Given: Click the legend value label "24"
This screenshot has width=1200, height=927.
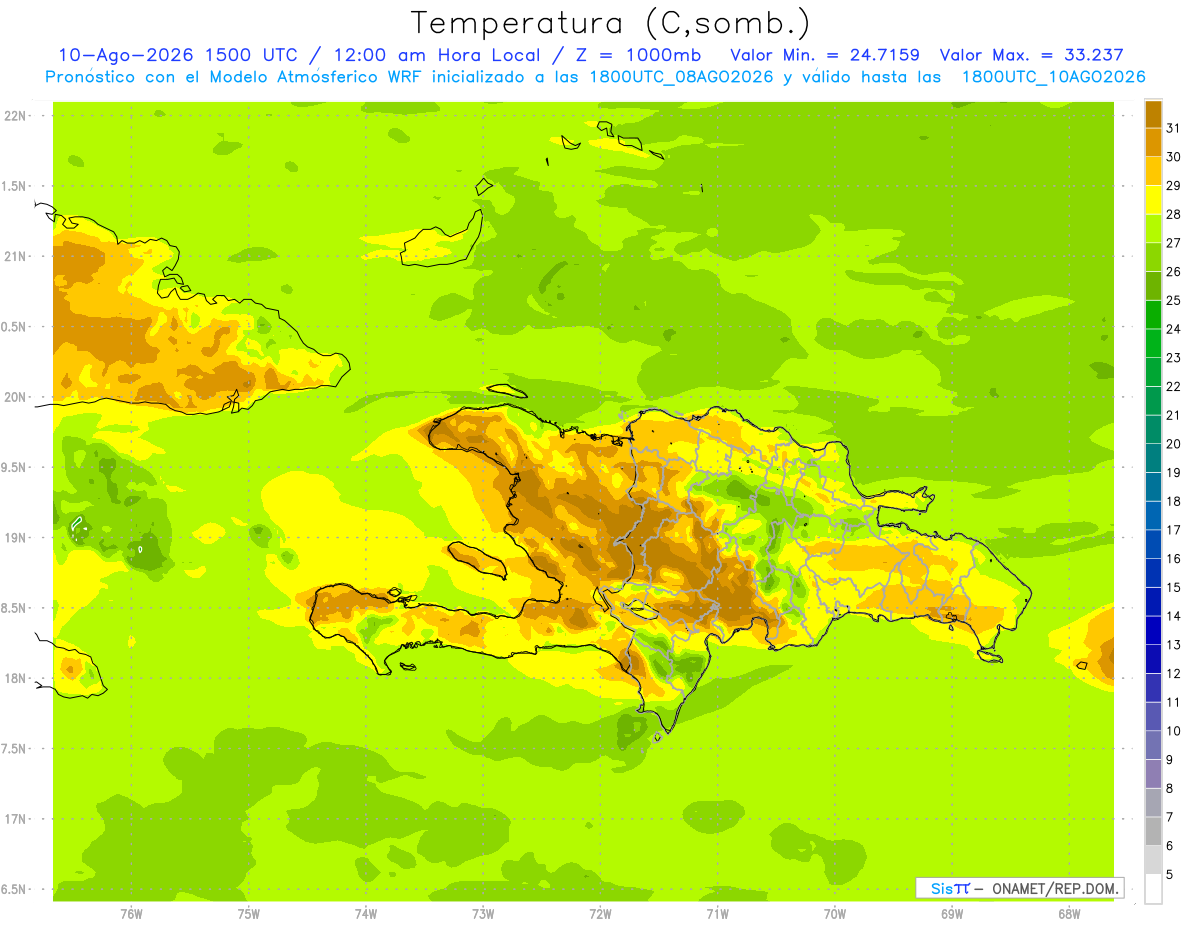Looking at the screenshot, I should (x=1173, y=329).
